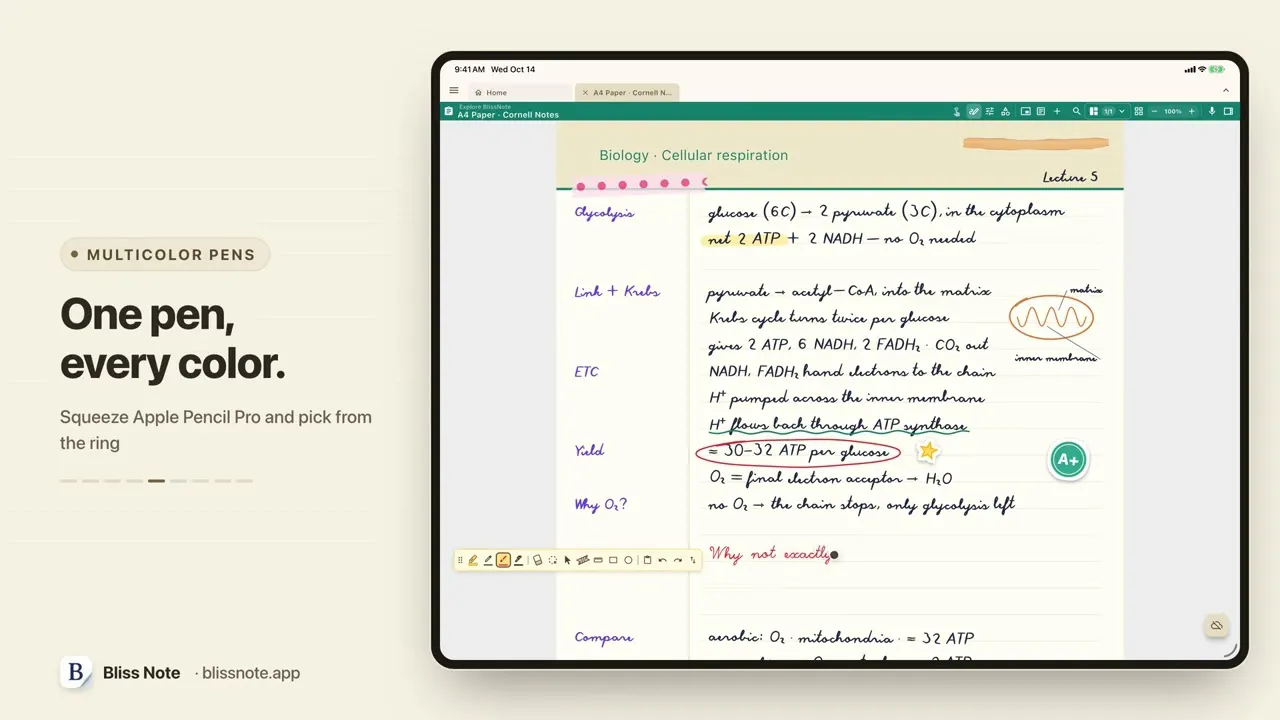
Task: Insert a picture via image icon
Action: click(x=1026, y=111)
